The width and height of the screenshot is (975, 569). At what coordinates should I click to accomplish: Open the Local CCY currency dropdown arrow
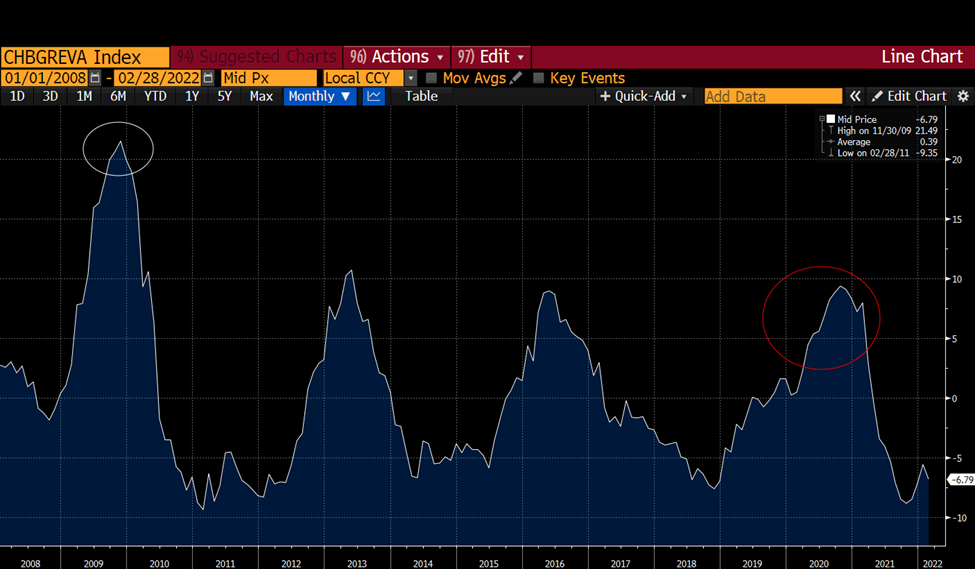(x=410, y=78)
